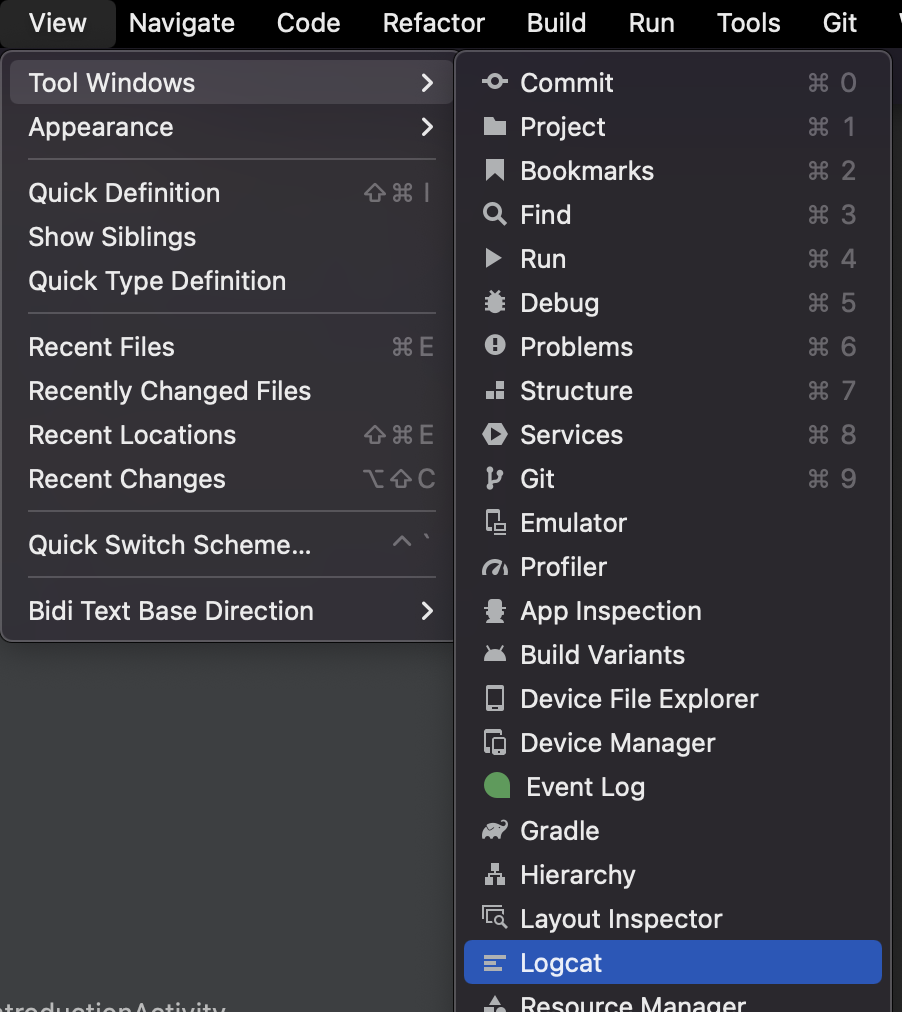The width and height of the screenshot is (902, 1012).
Task: Expand Bidi Text Base Direction submenu
Action: click(427, 611)
